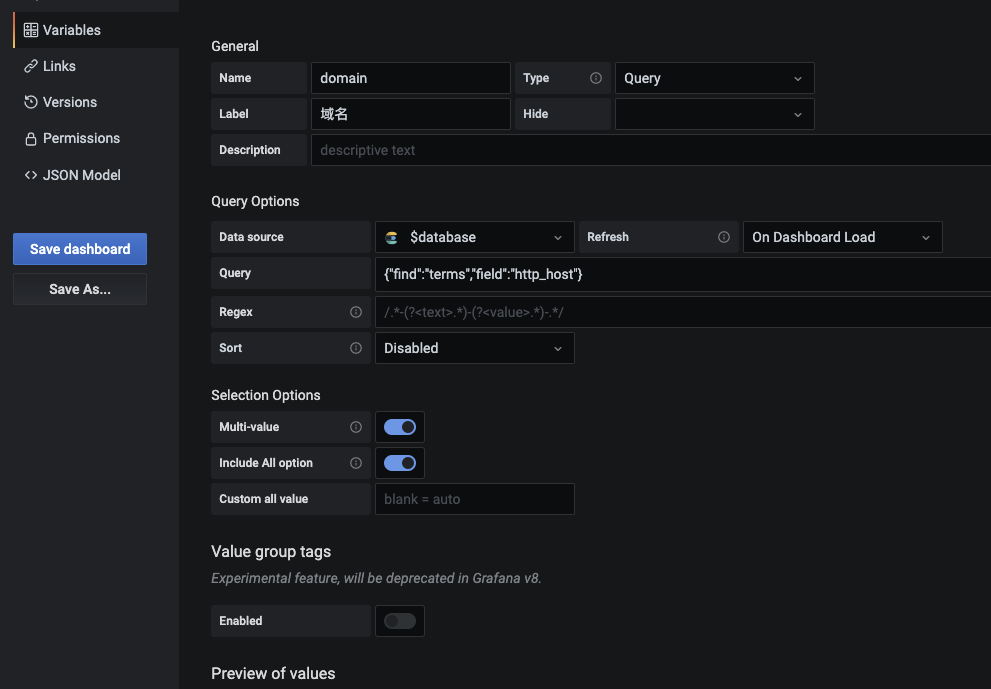Image resolution: width=991 pixels, height=689 pixels.
Task: Click the Save dashboard button
Action: click(x=79, y=248)
